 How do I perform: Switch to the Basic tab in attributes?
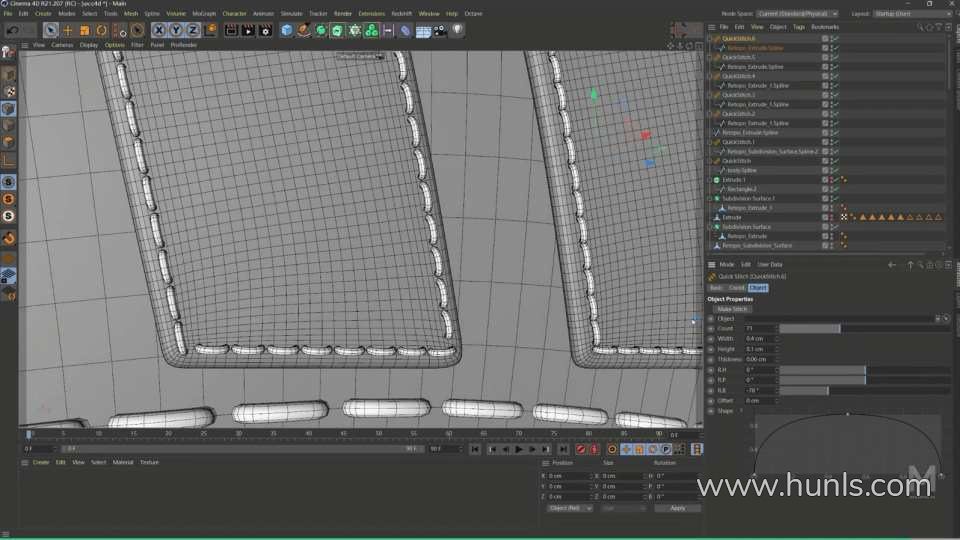point(716,287)
